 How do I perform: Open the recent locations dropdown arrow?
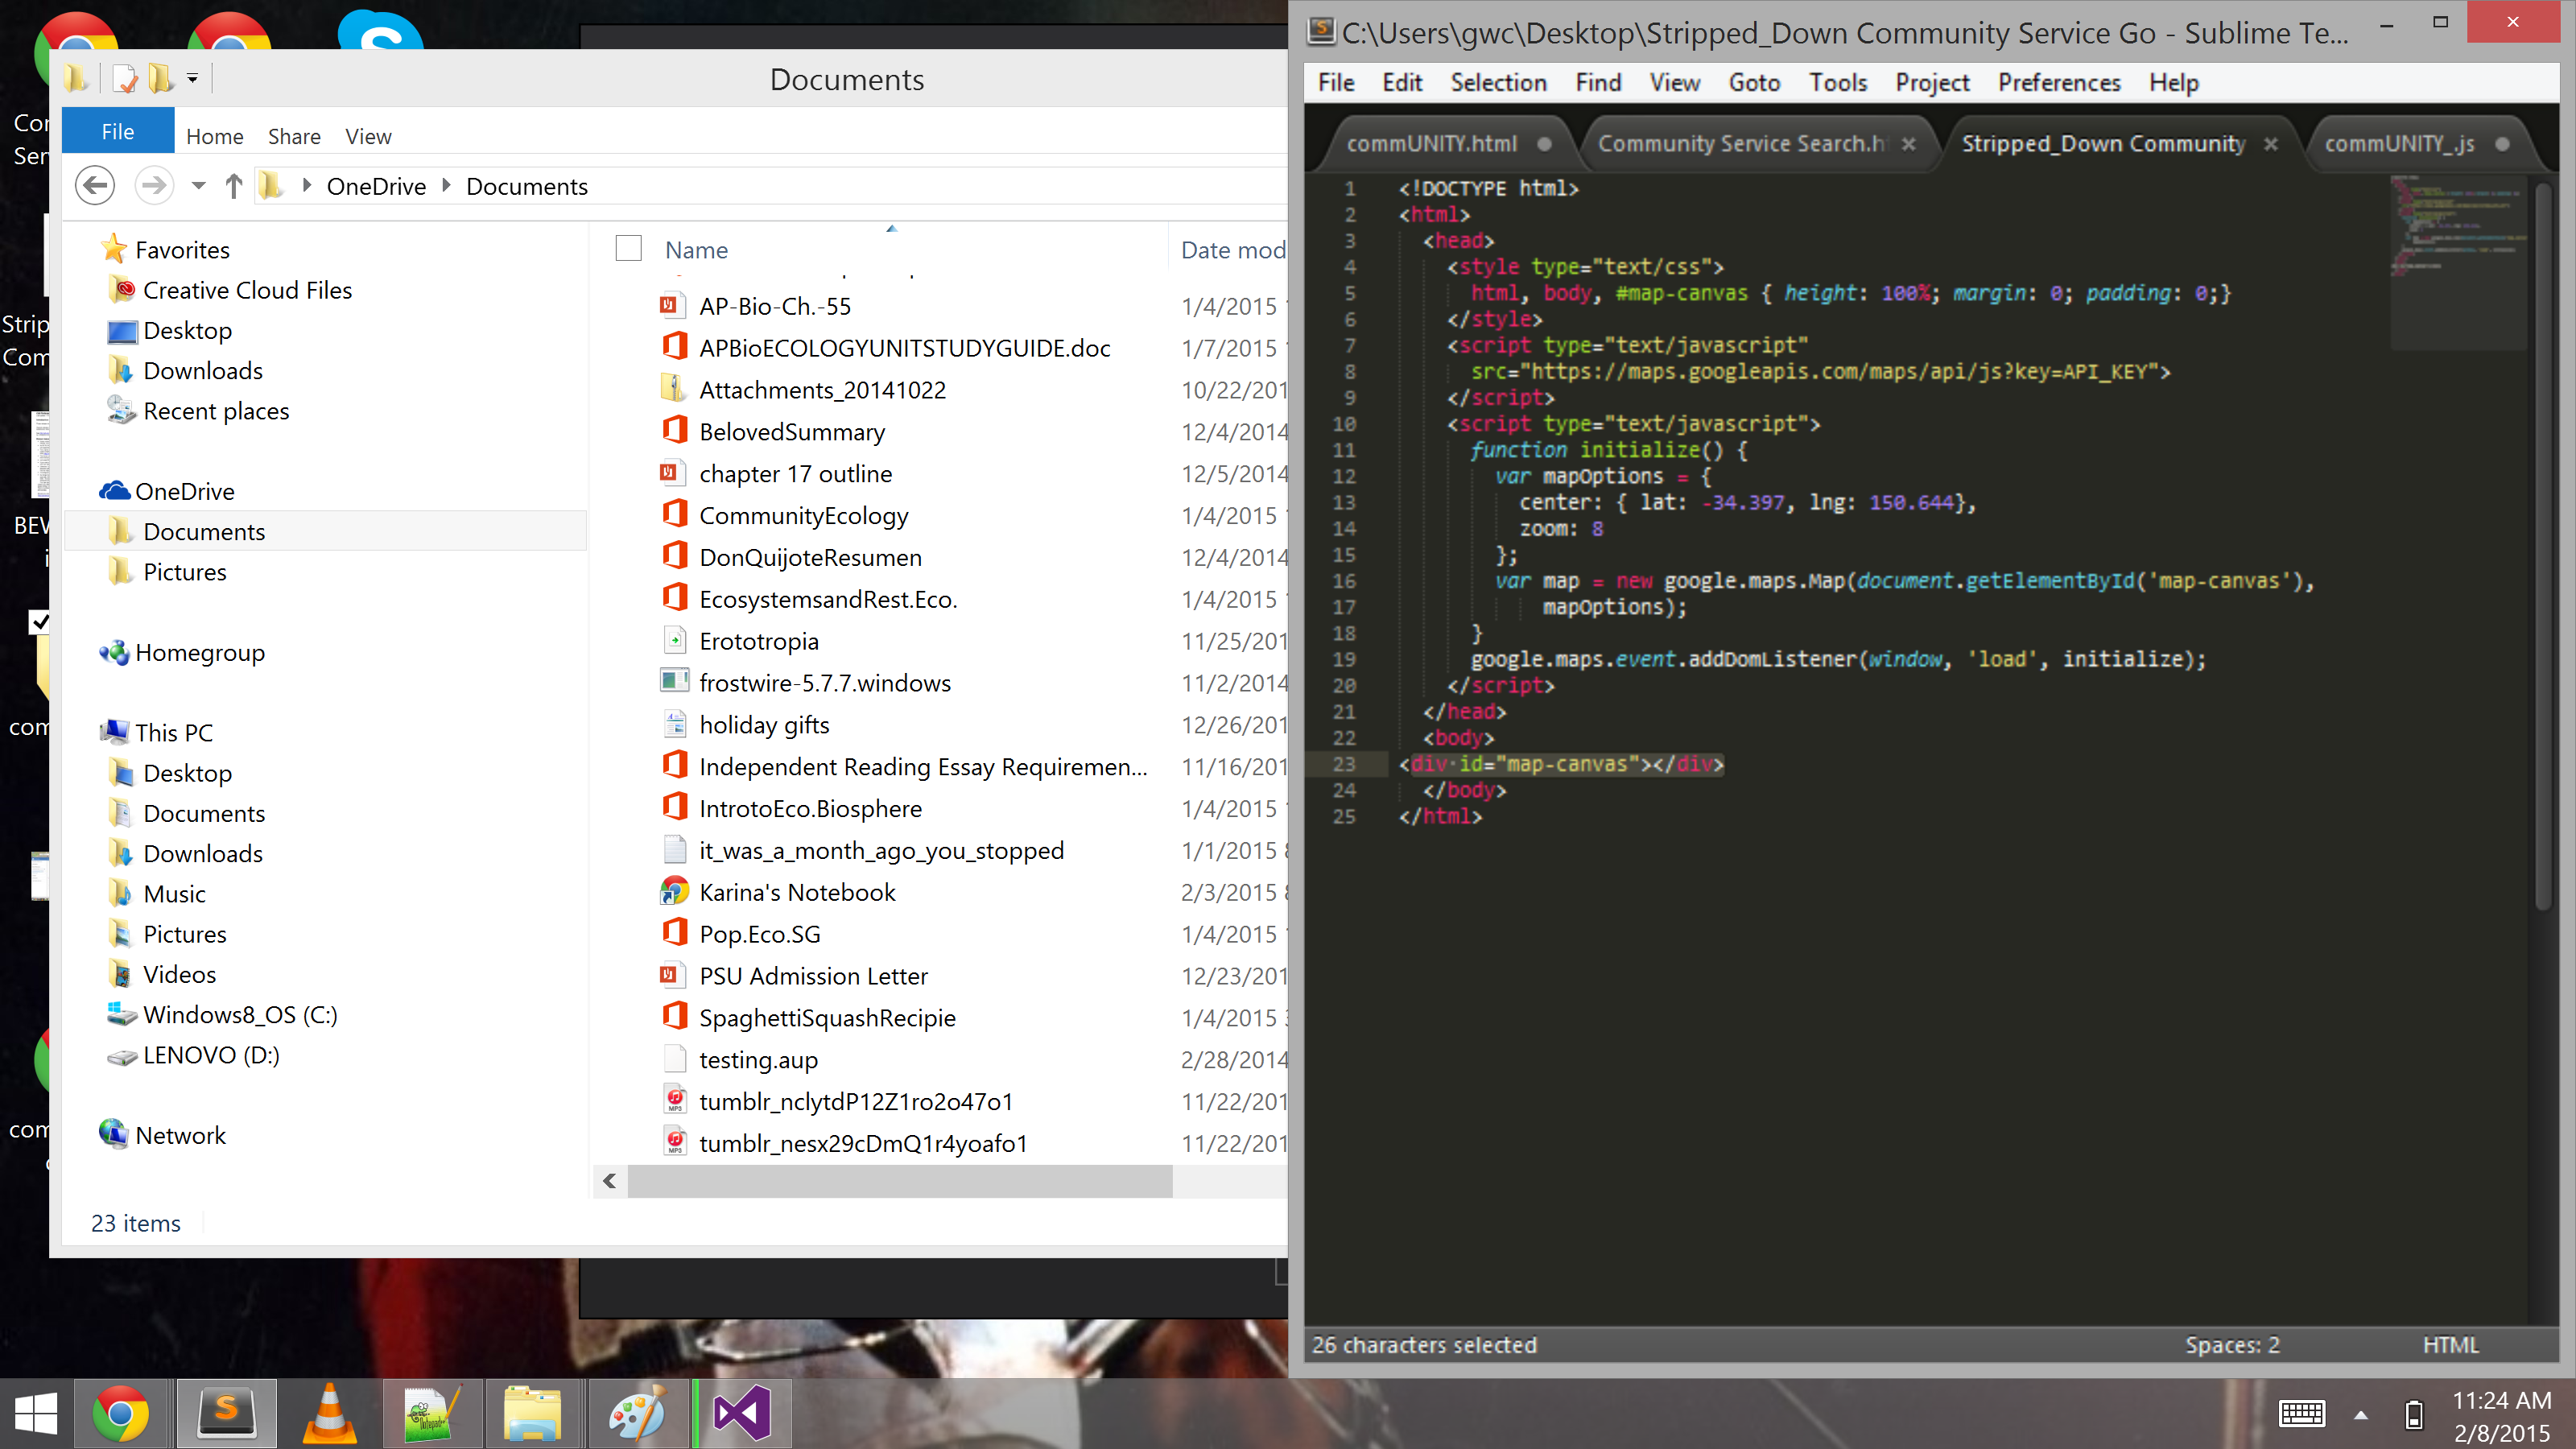(x=198, y=186)
